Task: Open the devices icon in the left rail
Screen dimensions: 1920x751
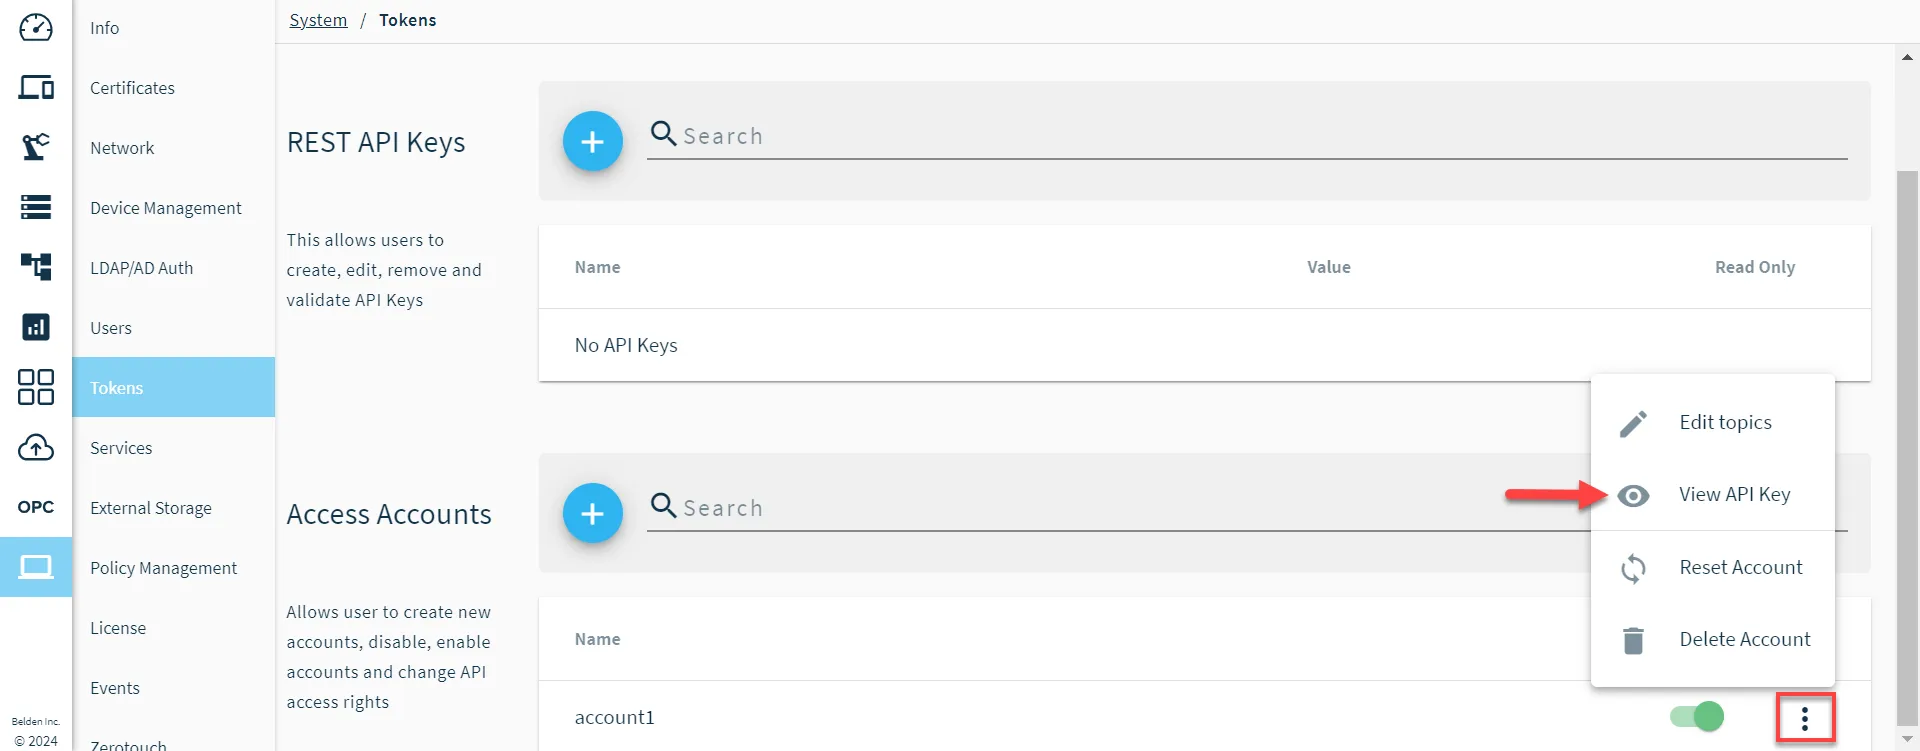Action: pyautogui.click(x=36, y=87)
